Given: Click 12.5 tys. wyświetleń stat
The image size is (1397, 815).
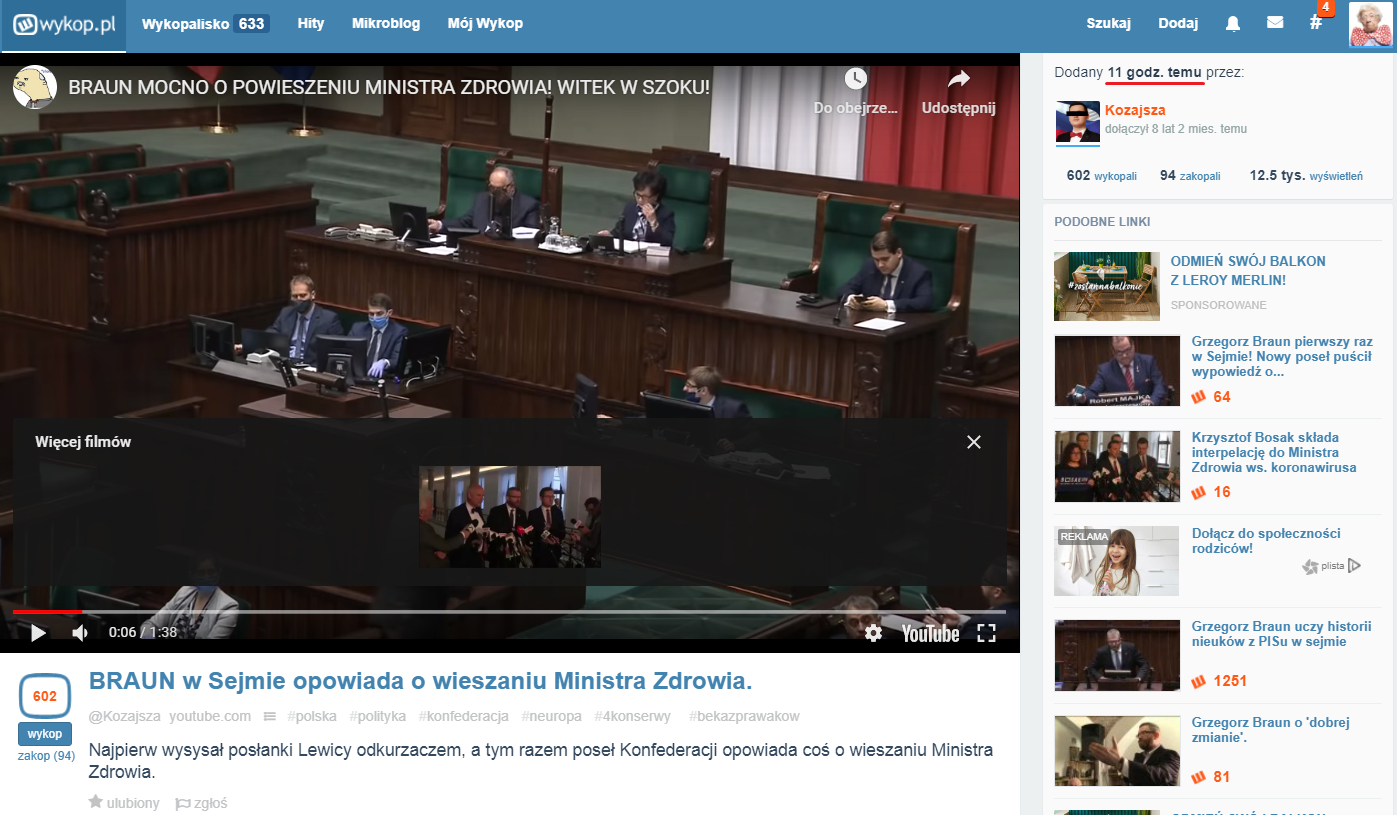Looking at the screenshot, I should point(1306,175).
